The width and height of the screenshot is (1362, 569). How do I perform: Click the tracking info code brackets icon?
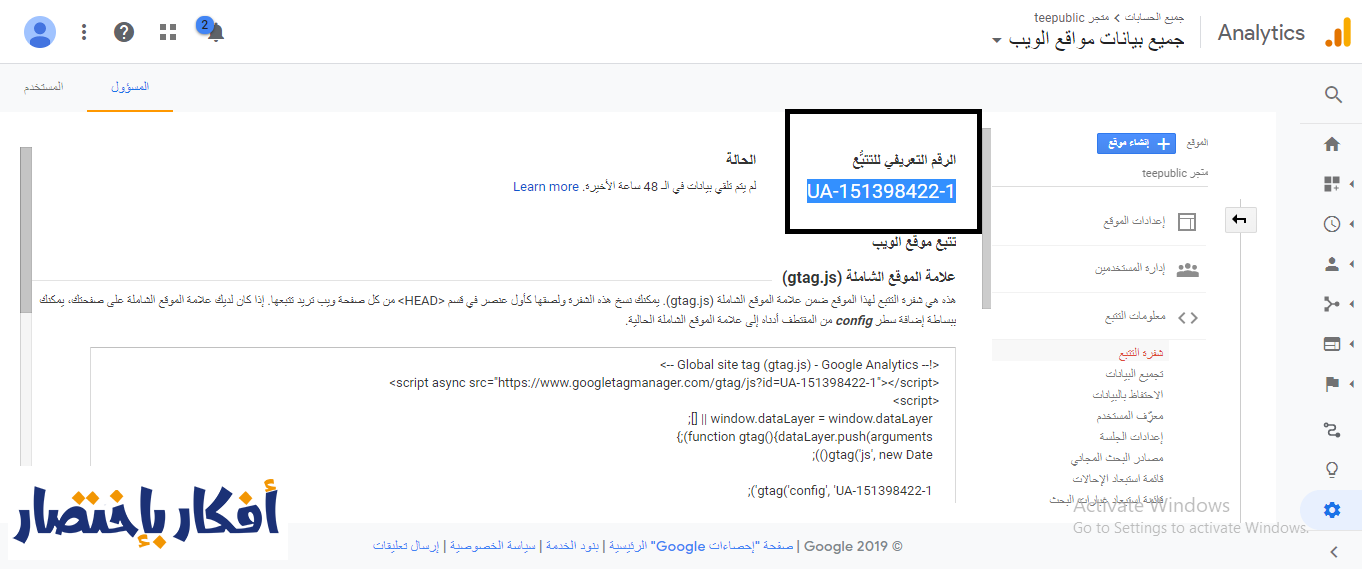(1187, 317)
